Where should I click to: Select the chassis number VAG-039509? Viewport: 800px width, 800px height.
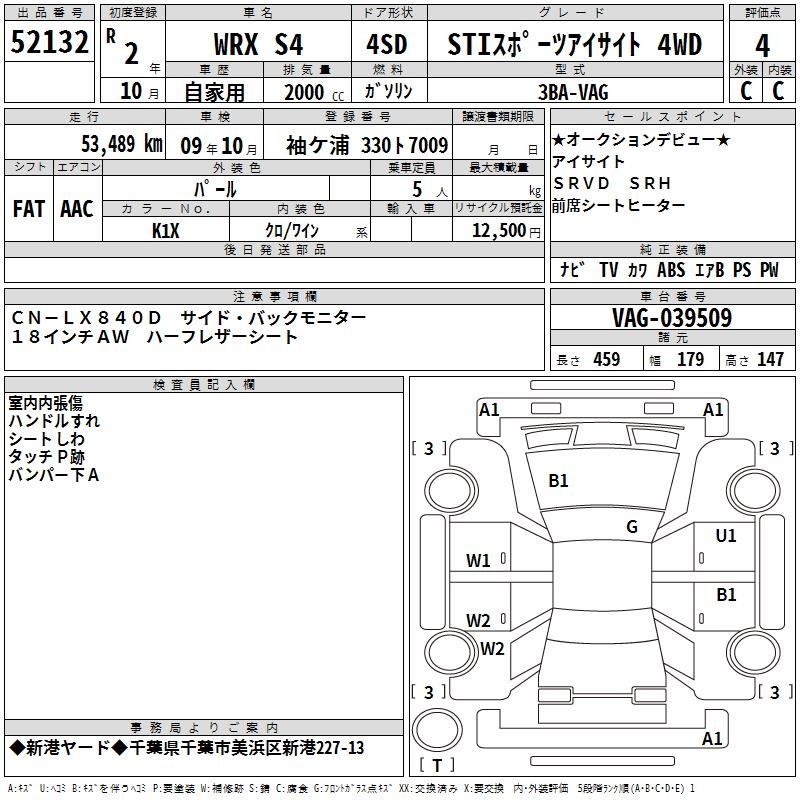coord(672,318)
